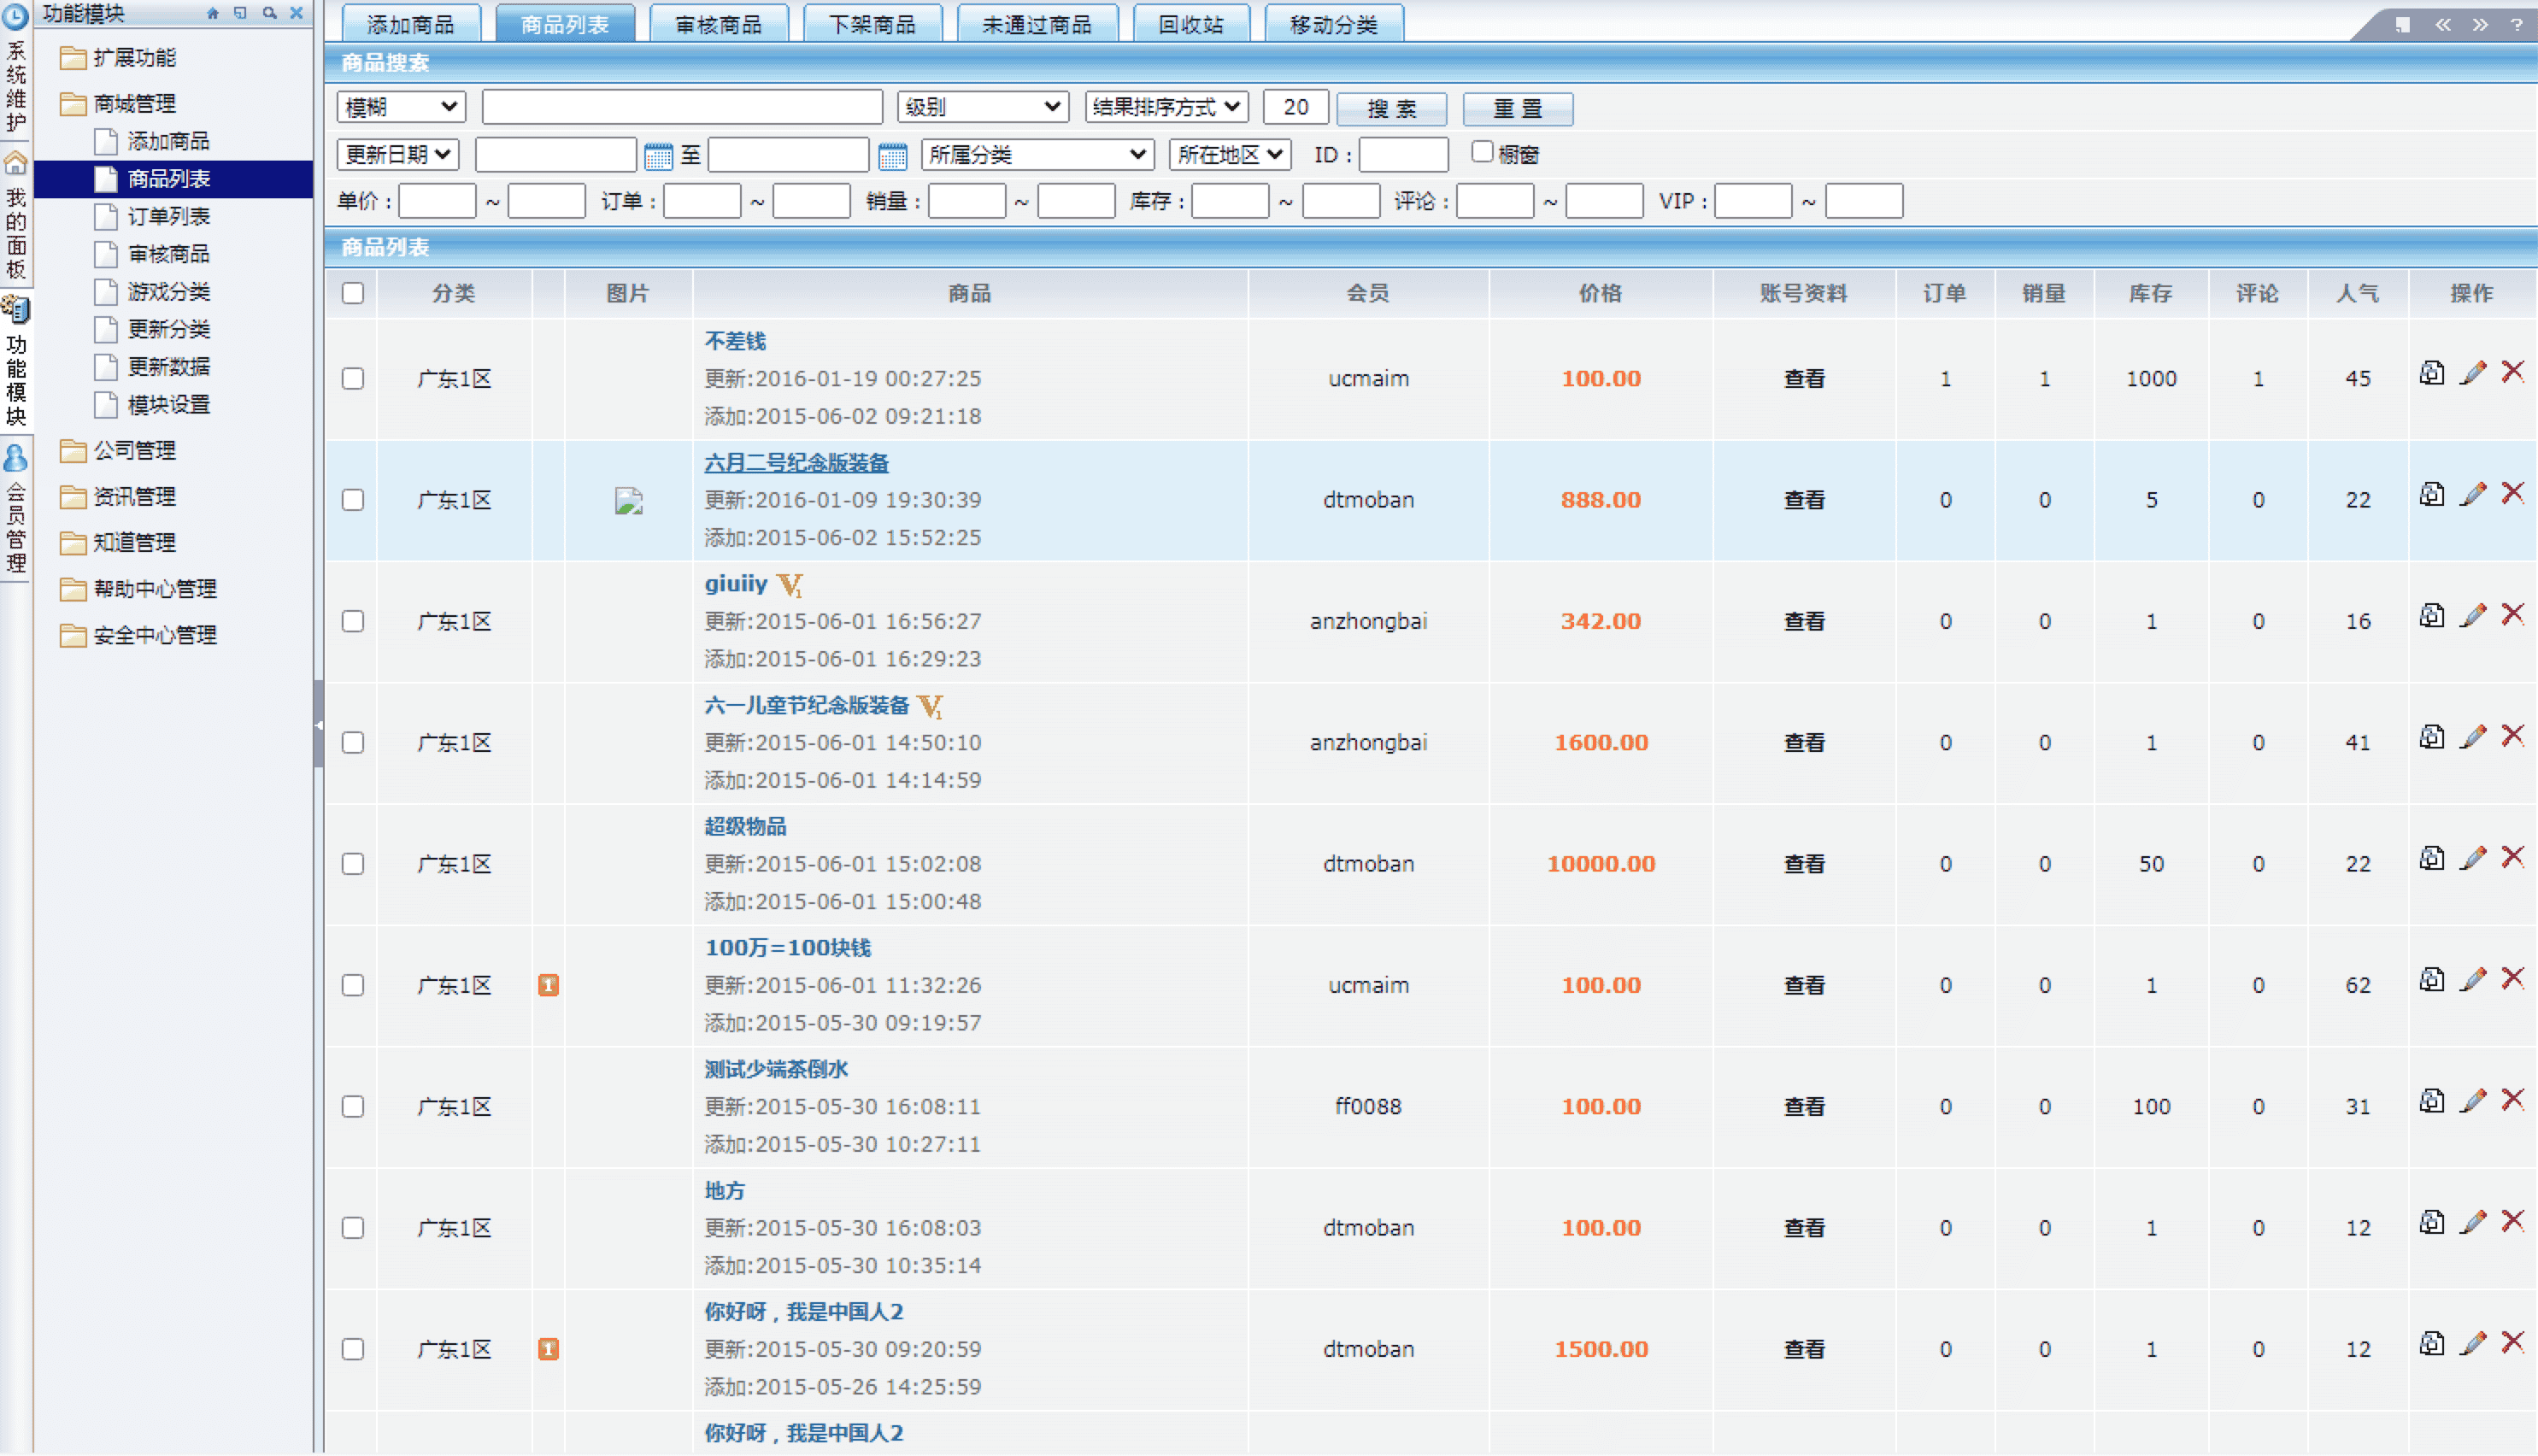
Task: Edit 你好呀，我是中国人2 priced 1500.00
Action: tap(2473, 1343)
